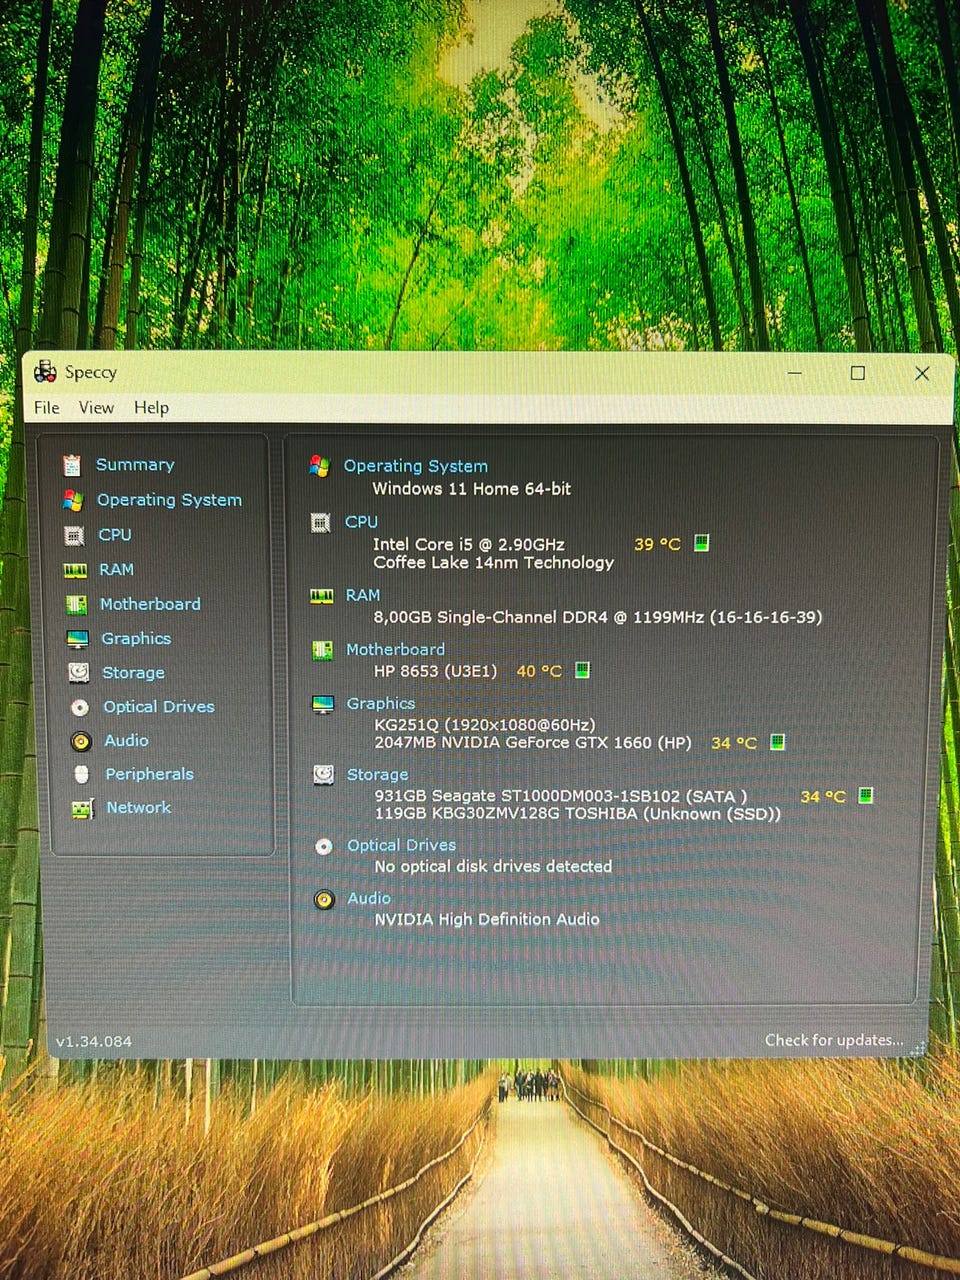Image resolution: width=960 pixels, height=1280 pixels.
Task: Select Summary icon in the sidebar
Action: (72, 465)
